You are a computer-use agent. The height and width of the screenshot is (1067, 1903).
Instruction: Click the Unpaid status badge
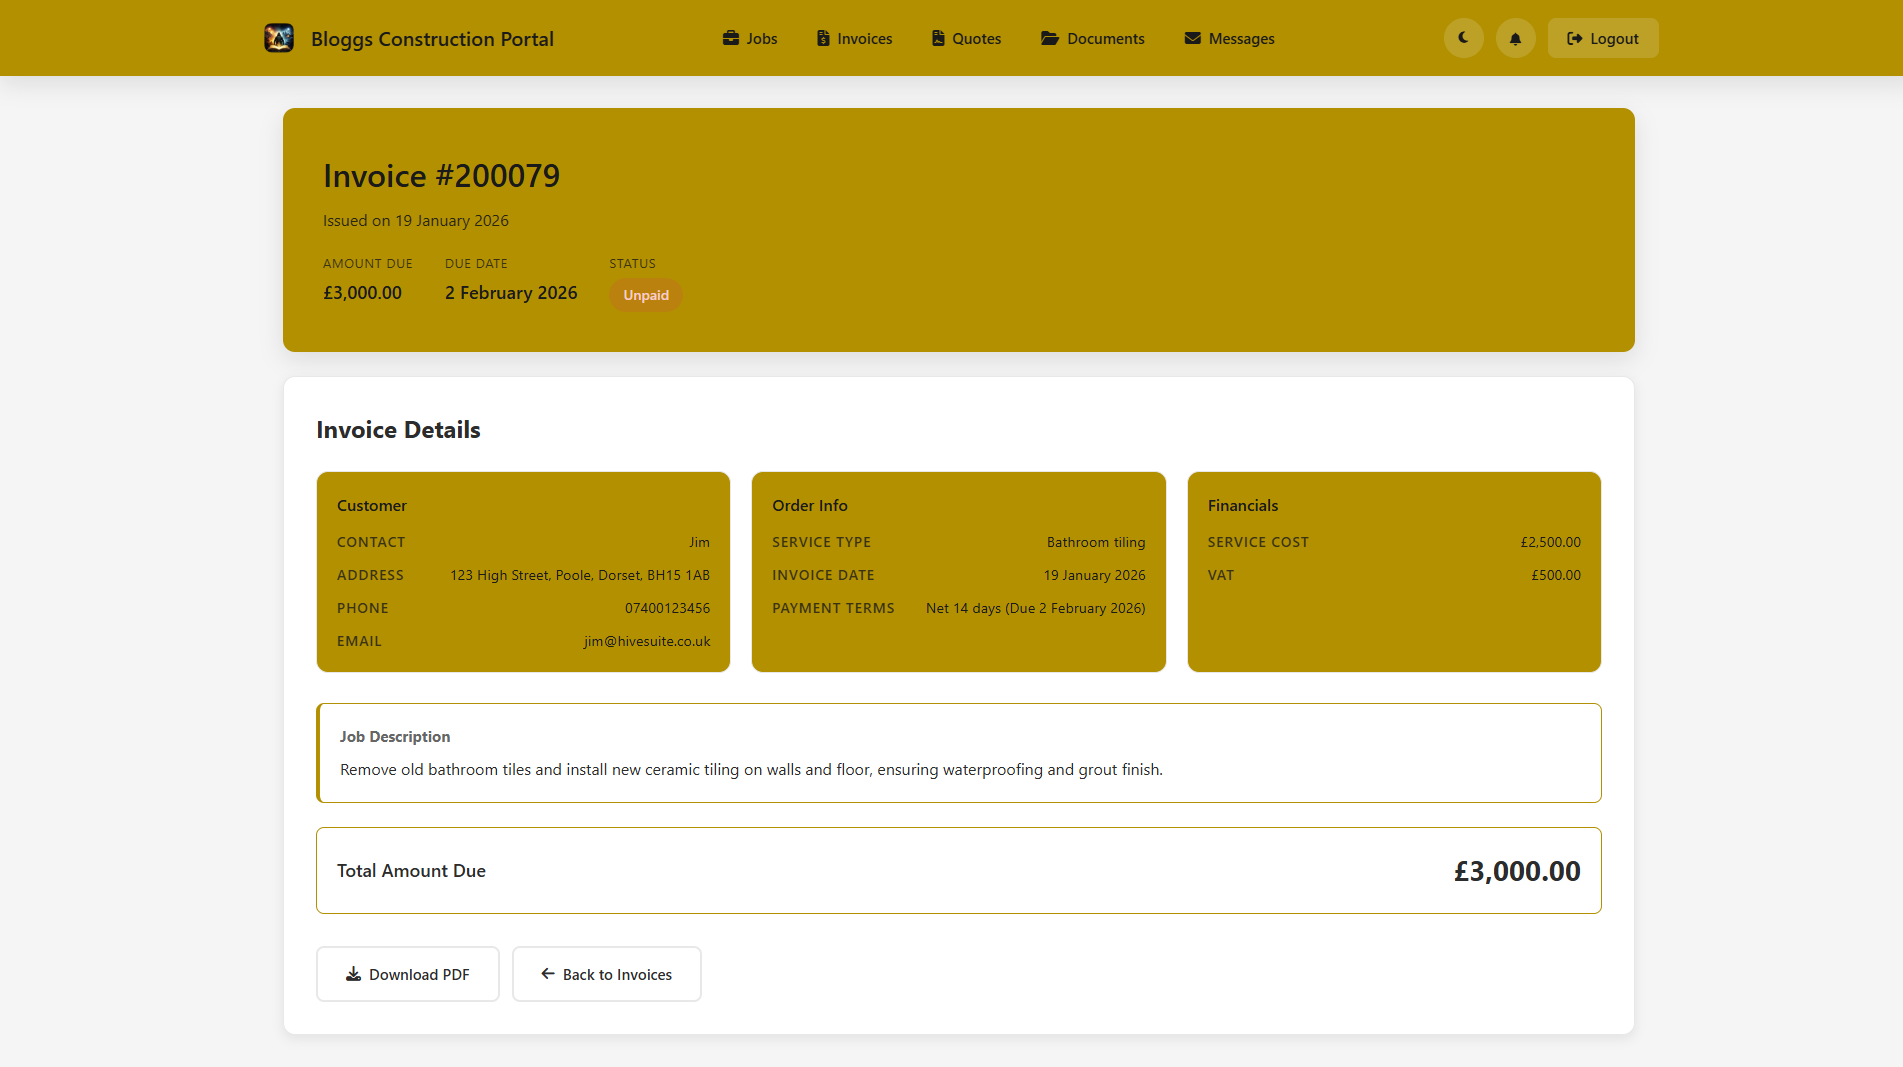(x=645, y=295)
